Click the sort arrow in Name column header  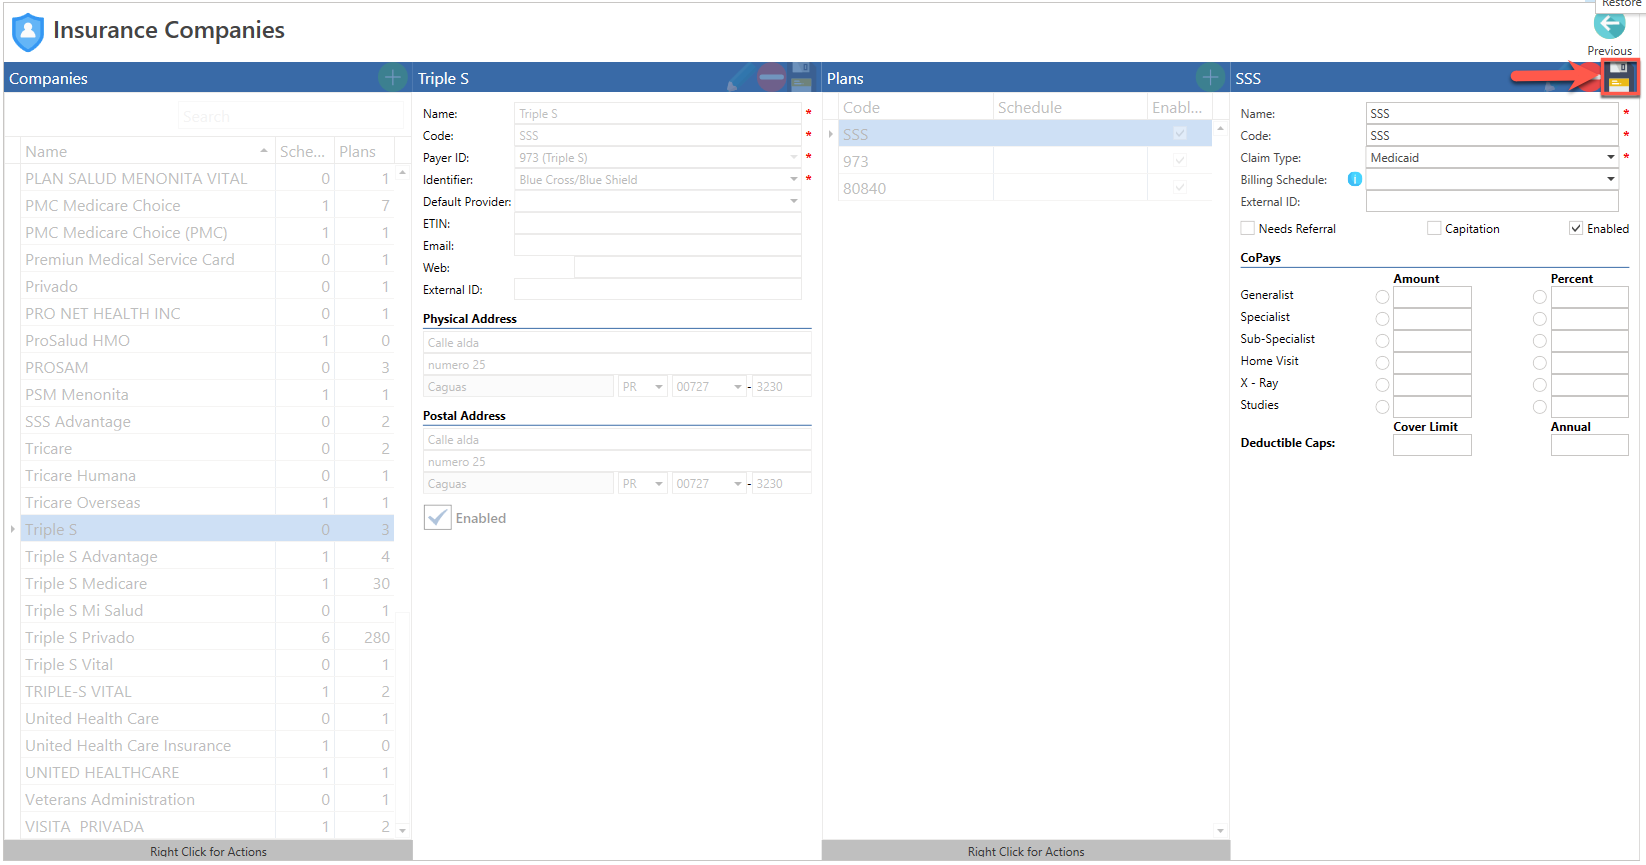pyautogui.click(x=264, y=151)
